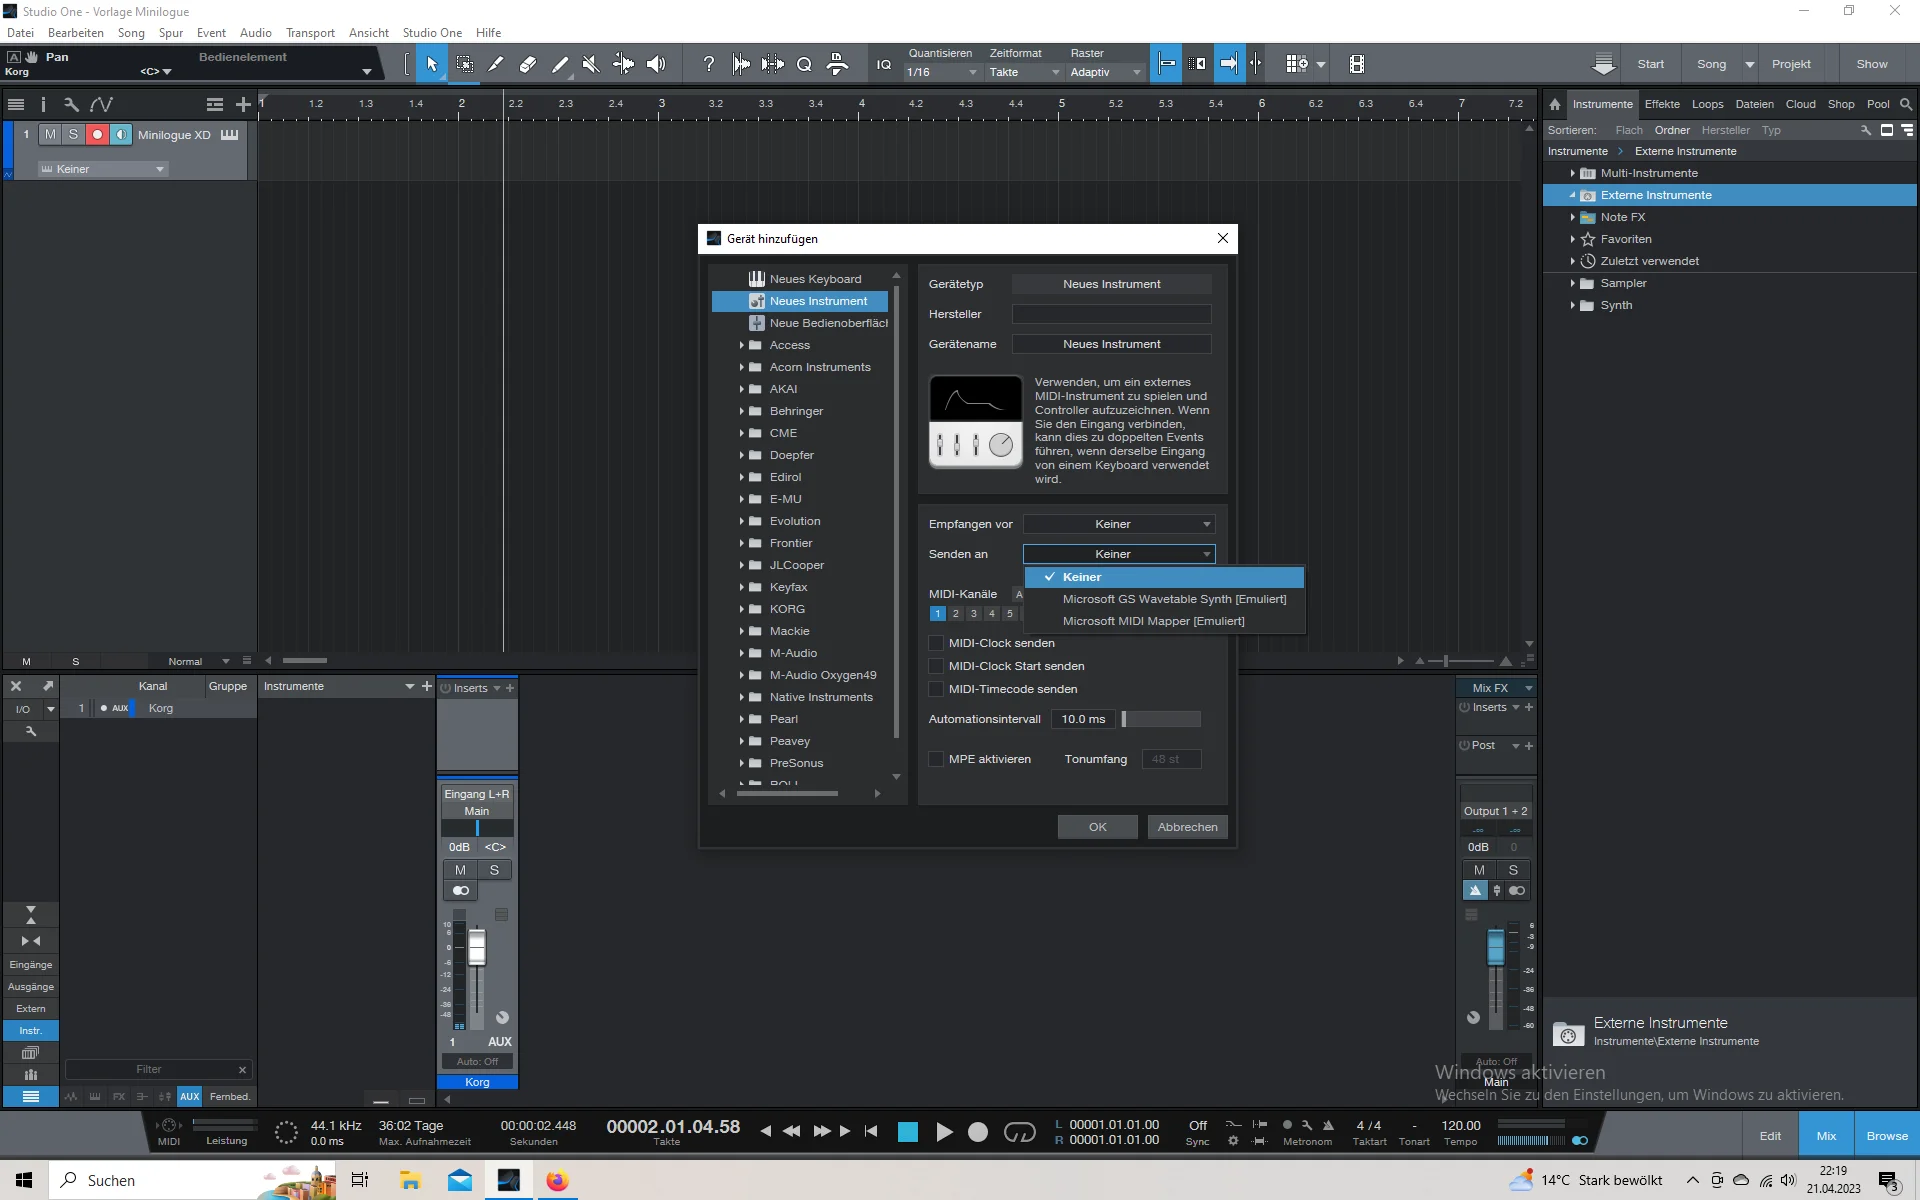Open the track inspector 'i' icon

[43, 104]
